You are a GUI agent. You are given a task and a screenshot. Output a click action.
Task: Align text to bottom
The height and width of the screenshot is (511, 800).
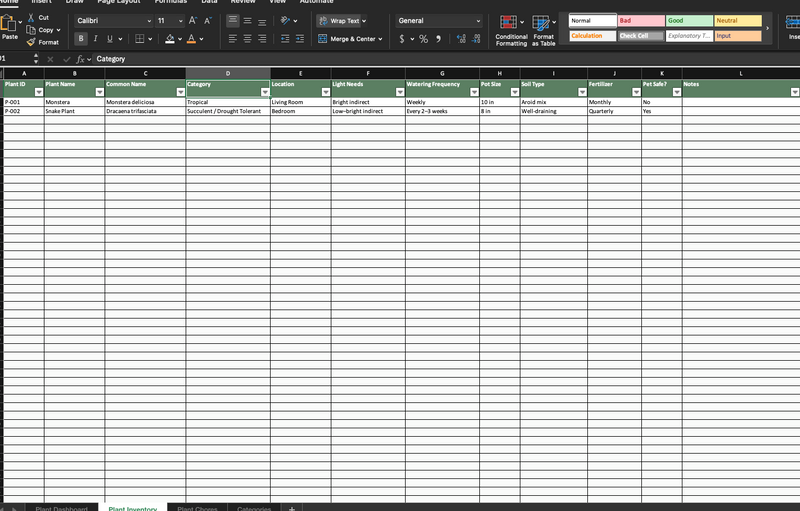(262, 21)
